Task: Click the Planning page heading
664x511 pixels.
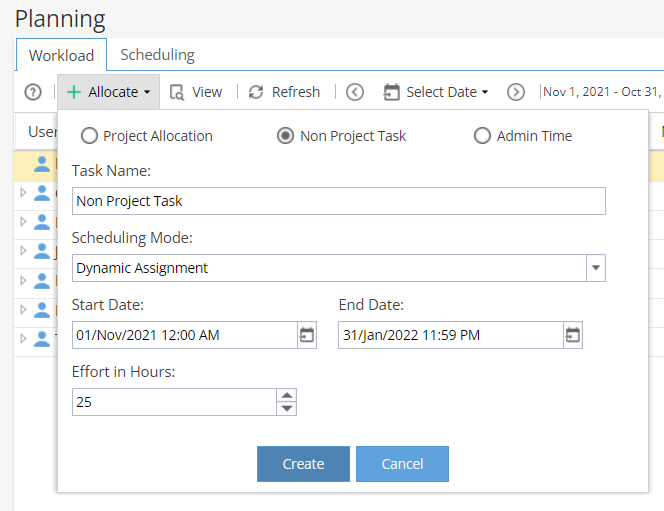Action: point(60,19)
